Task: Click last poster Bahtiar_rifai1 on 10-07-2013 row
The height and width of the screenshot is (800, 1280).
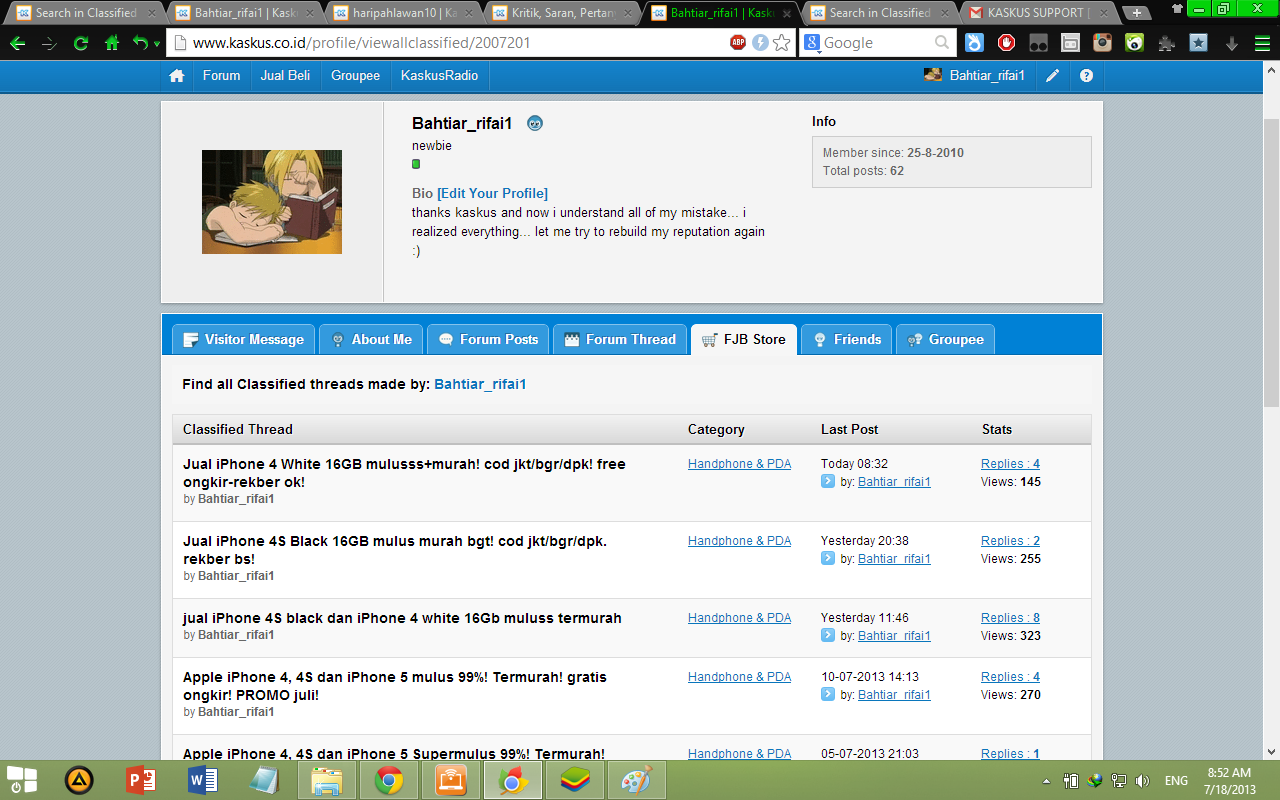Action: [894, 695]
